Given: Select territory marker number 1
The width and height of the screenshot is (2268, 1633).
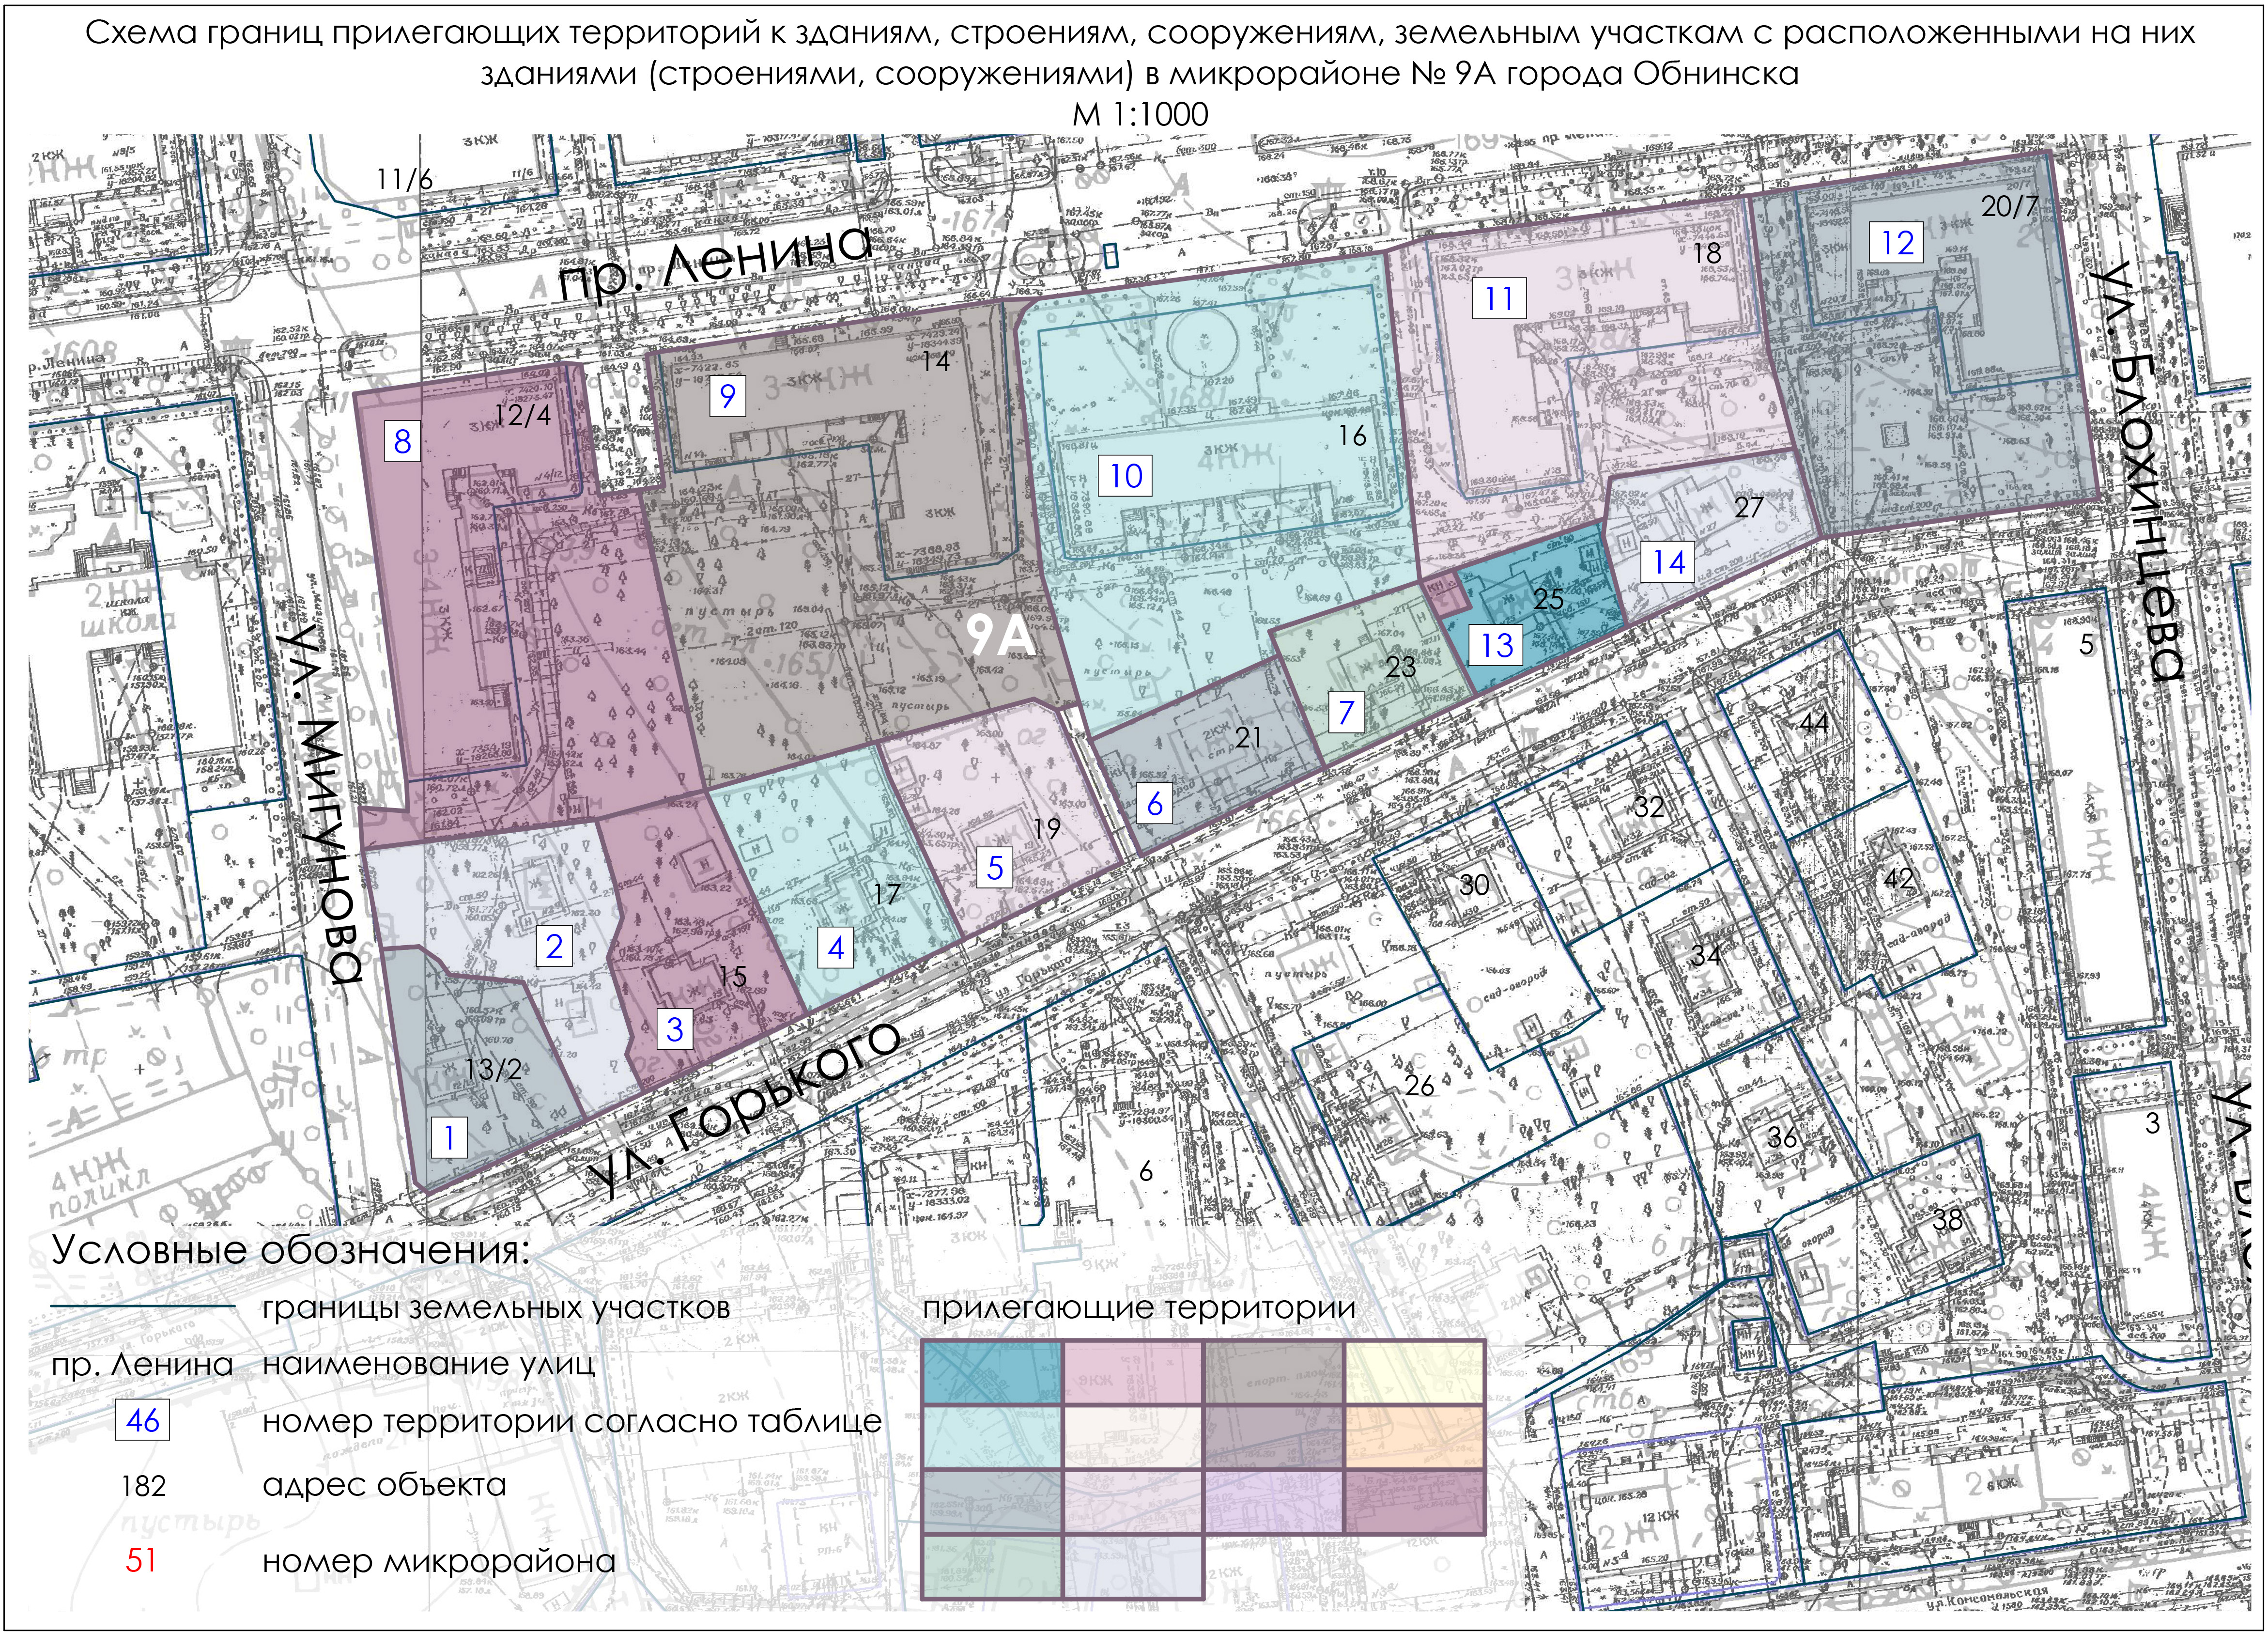Looking at the screenshot, I should coord(449,1137).
